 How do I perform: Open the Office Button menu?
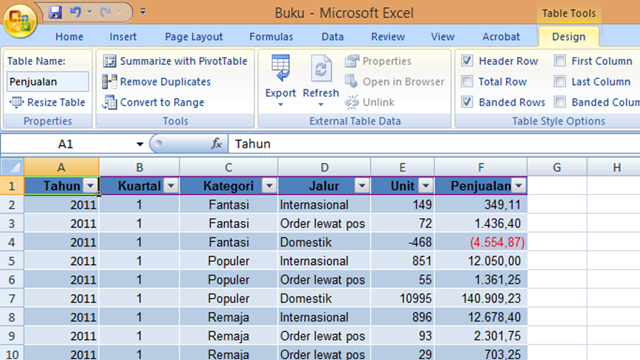tap(19, 20)
